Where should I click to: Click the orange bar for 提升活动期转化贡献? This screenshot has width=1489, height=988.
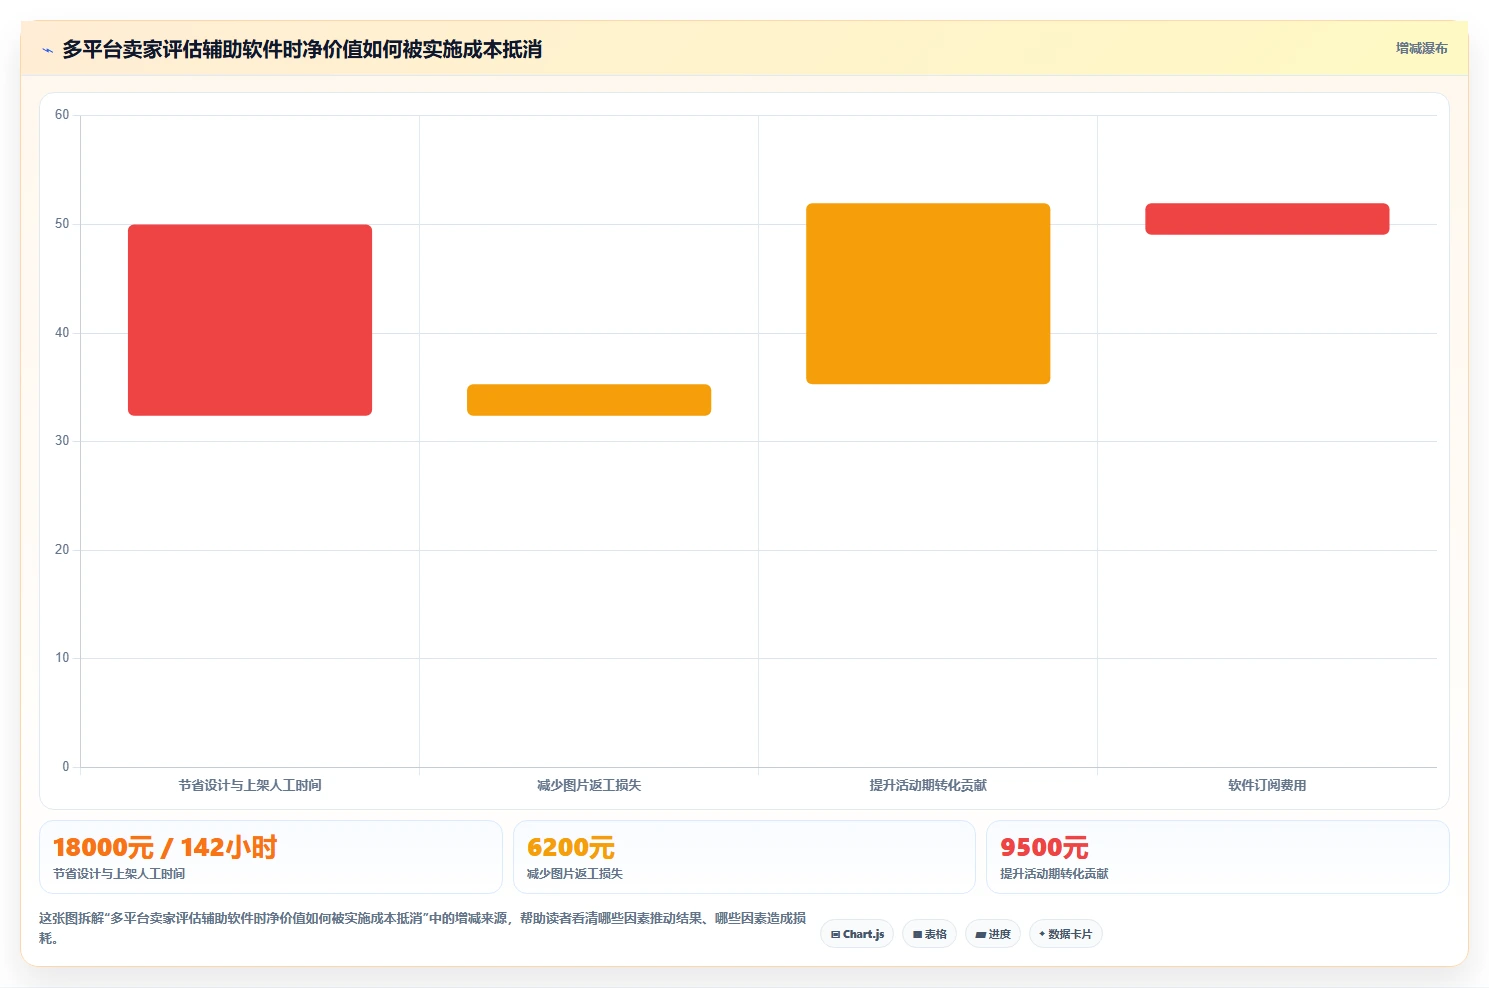[x=928, y=294]
